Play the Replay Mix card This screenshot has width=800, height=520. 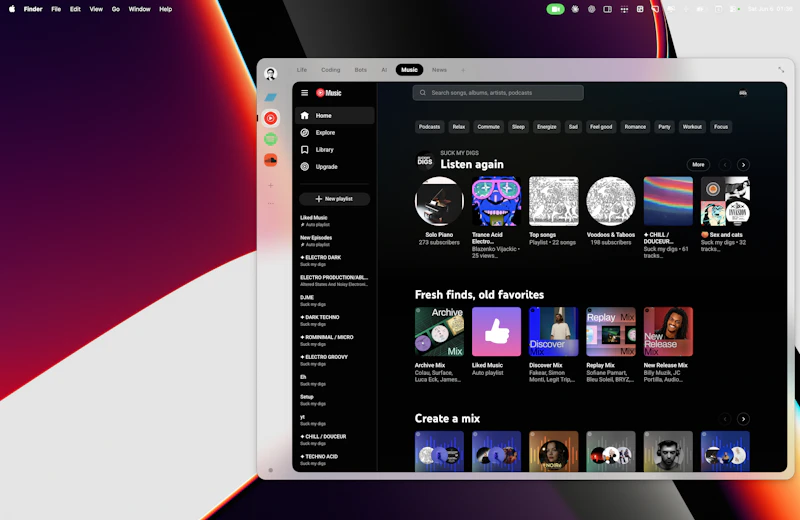[x=611, y=331]
